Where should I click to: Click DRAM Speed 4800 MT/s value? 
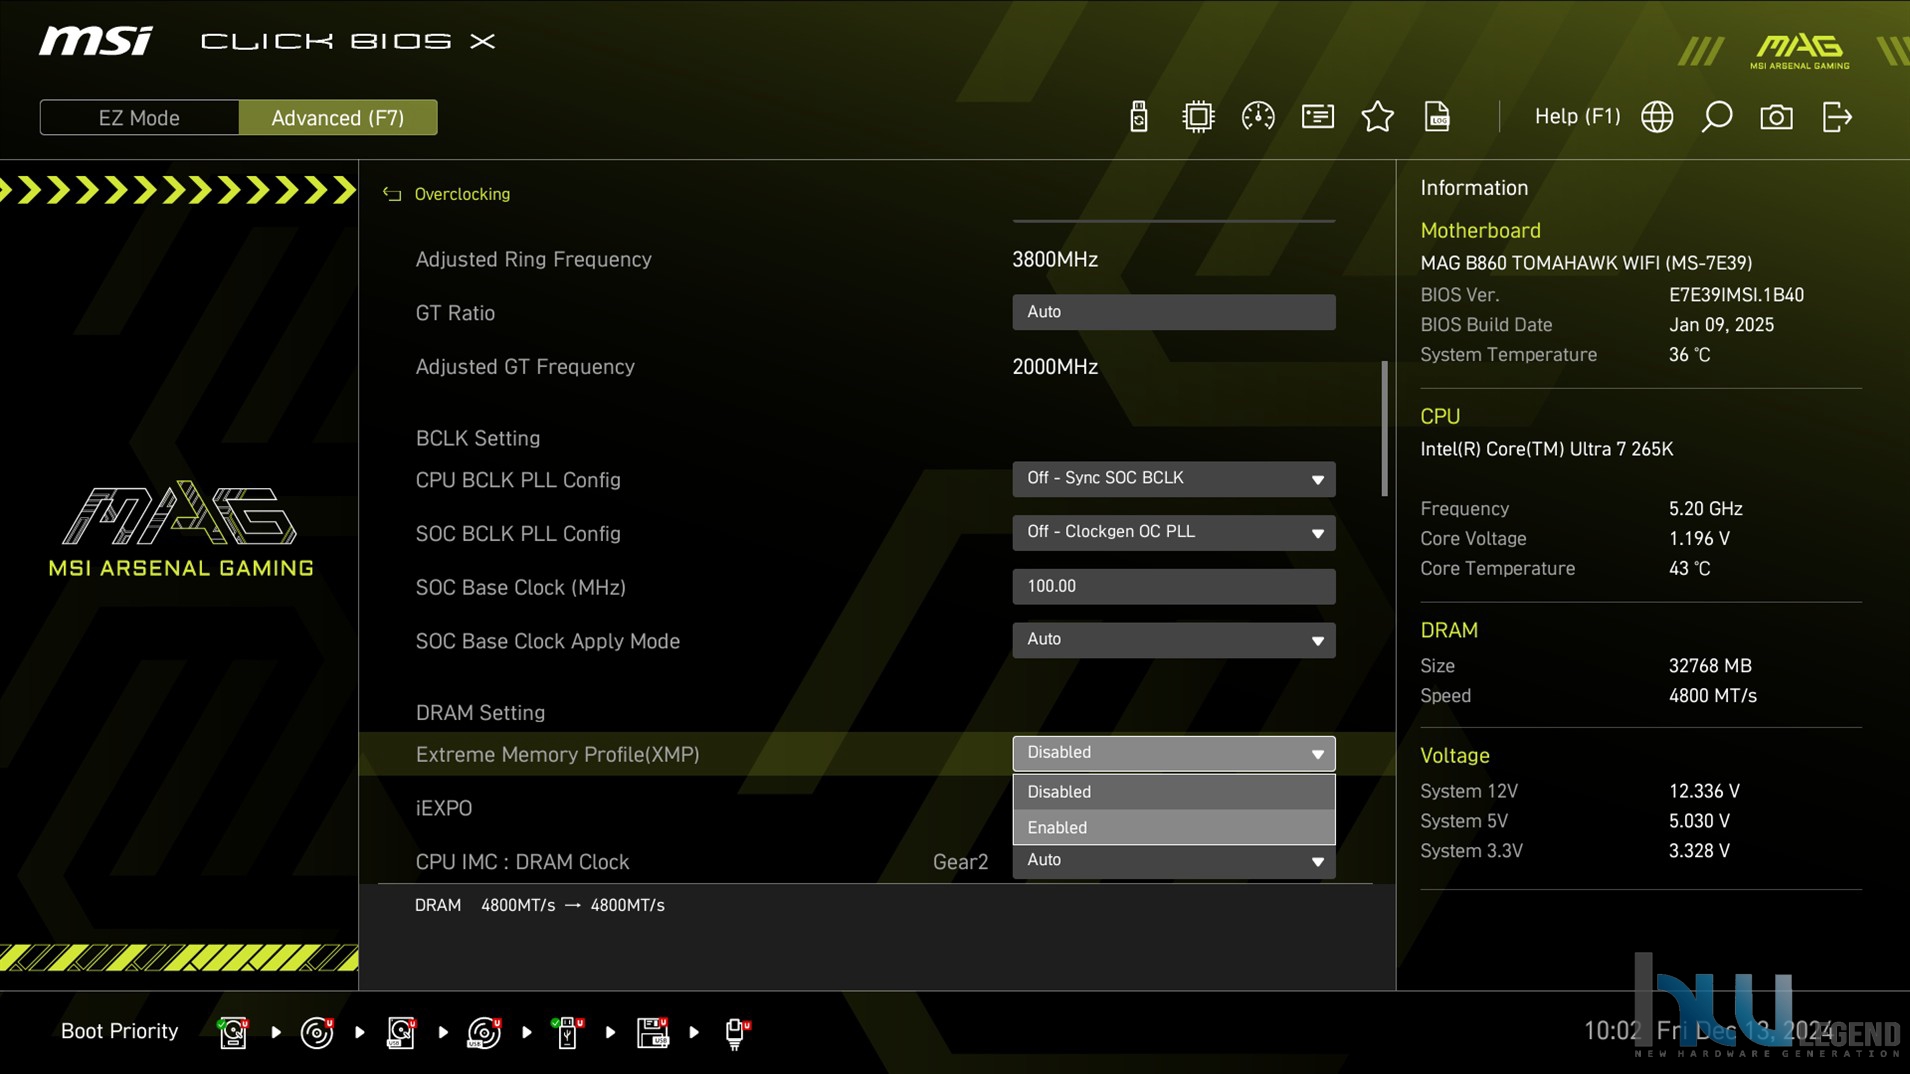1712,696
